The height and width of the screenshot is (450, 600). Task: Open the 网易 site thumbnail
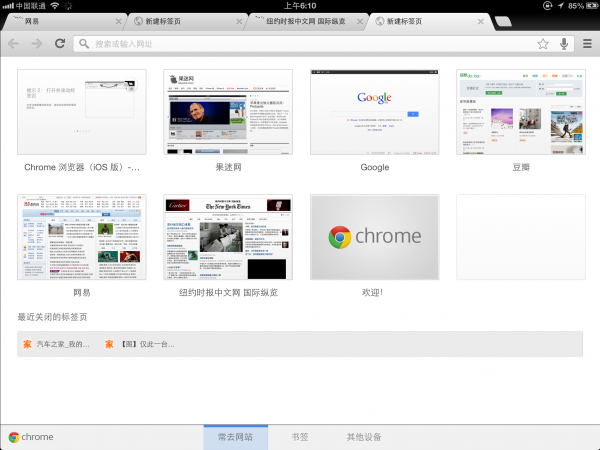(82, 237)
